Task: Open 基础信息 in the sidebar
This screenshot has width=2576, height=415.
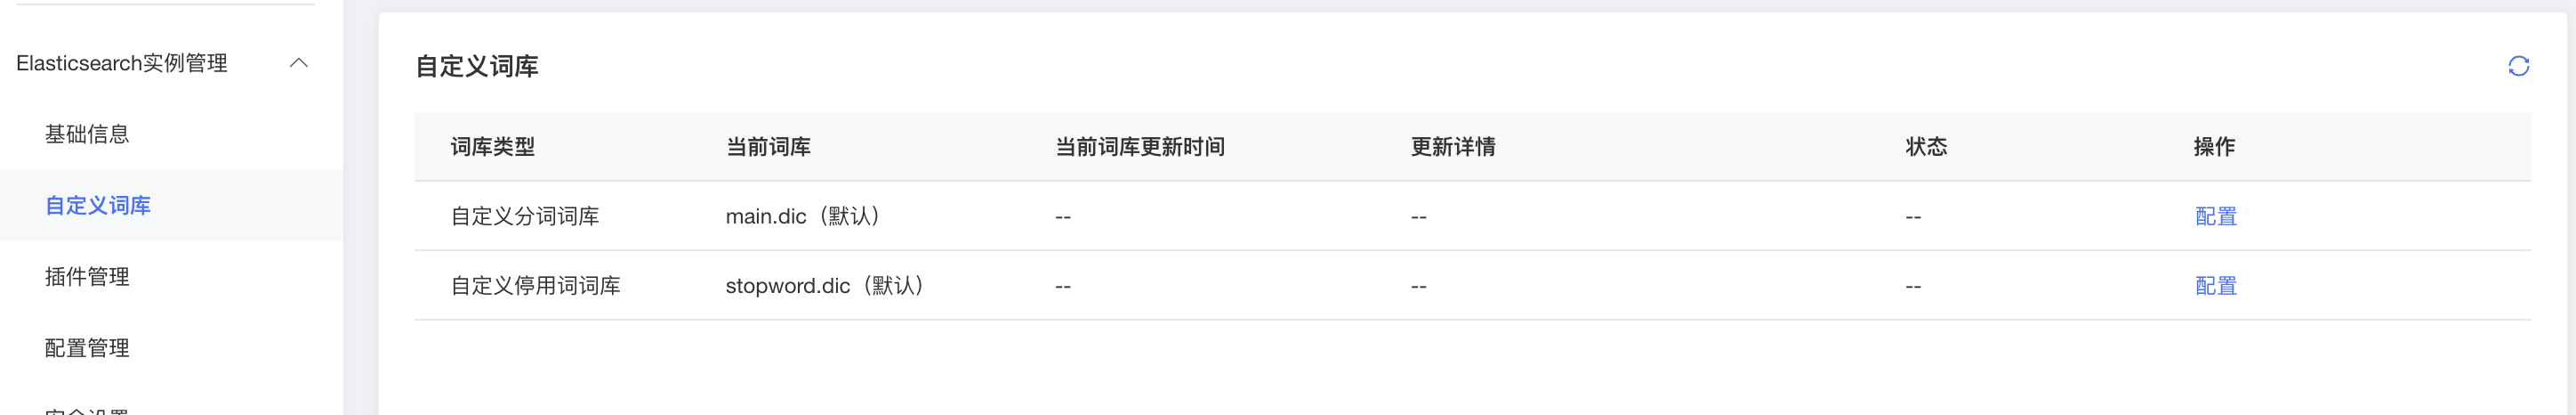Action: (x=87, y=134)
